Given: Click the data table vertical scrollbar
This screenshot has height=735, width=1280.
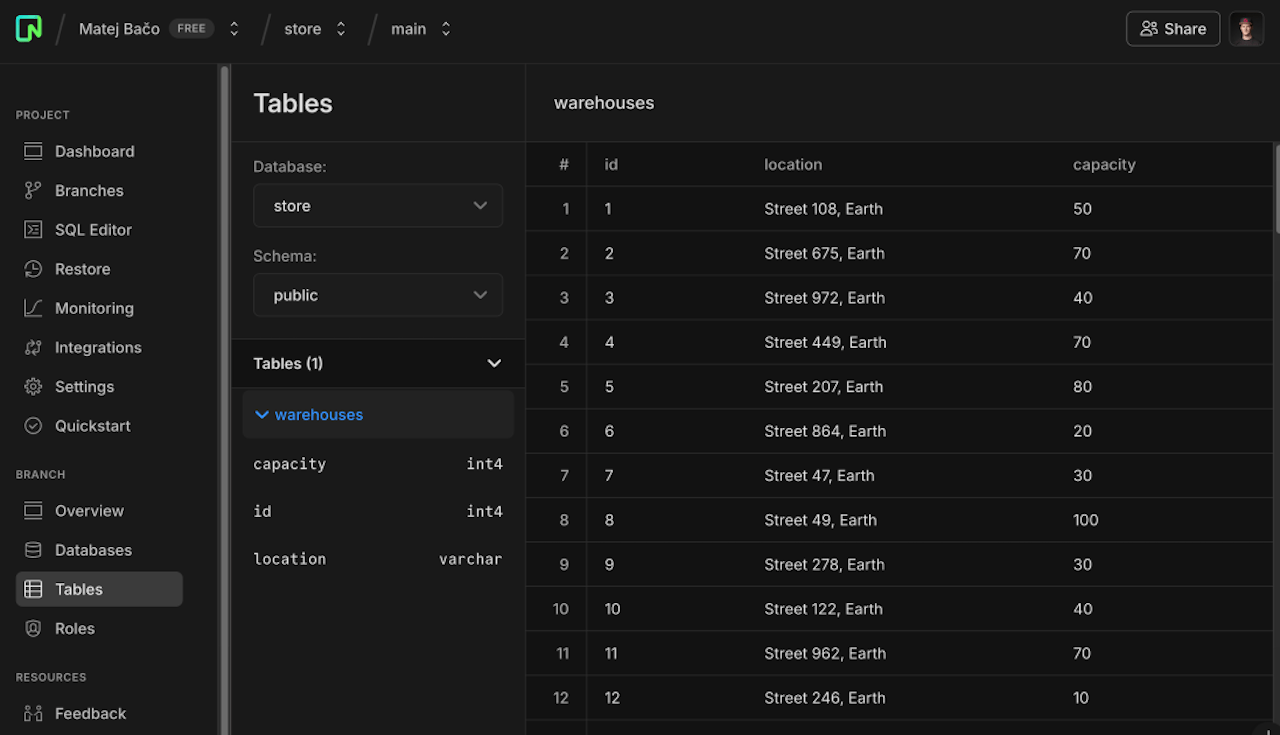Looking at the screenshot, I should [x=1276, y=190].
